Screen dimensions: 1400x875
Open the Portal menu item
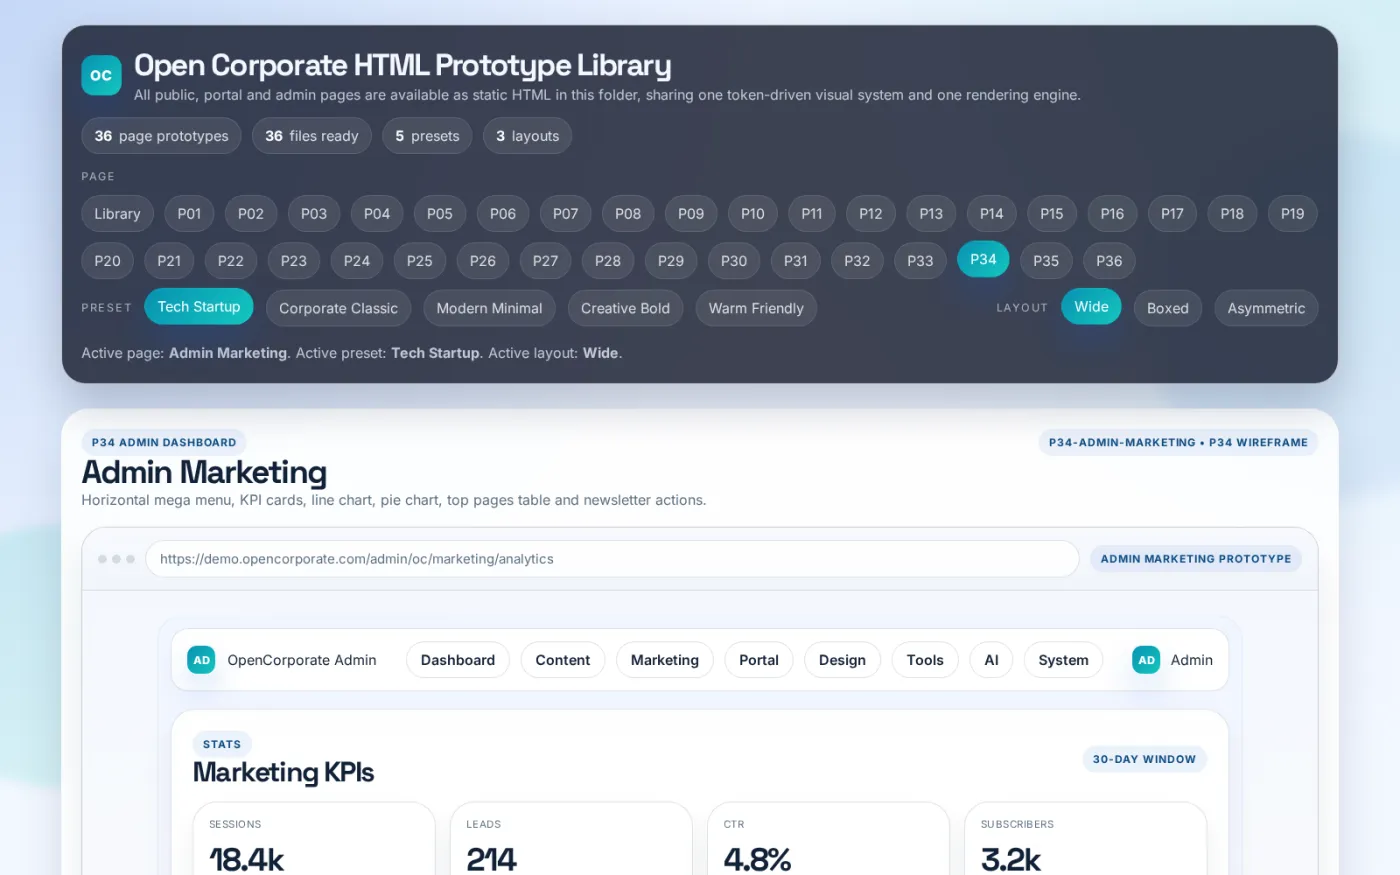(759, 660)
